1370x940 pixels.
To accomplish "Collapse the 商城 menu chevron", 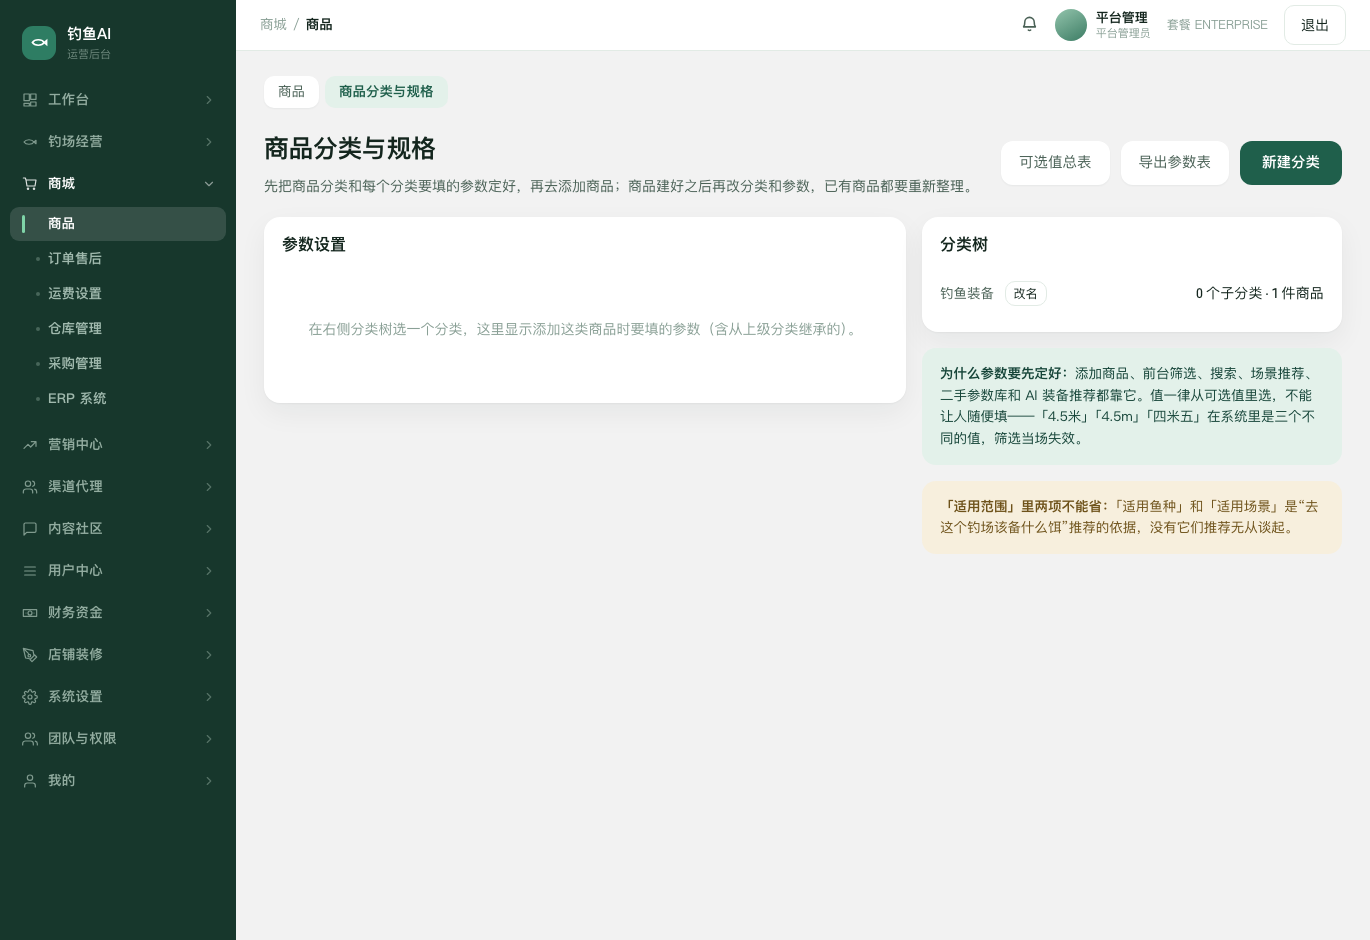I will pyautogui.click(x=209, y=184).
